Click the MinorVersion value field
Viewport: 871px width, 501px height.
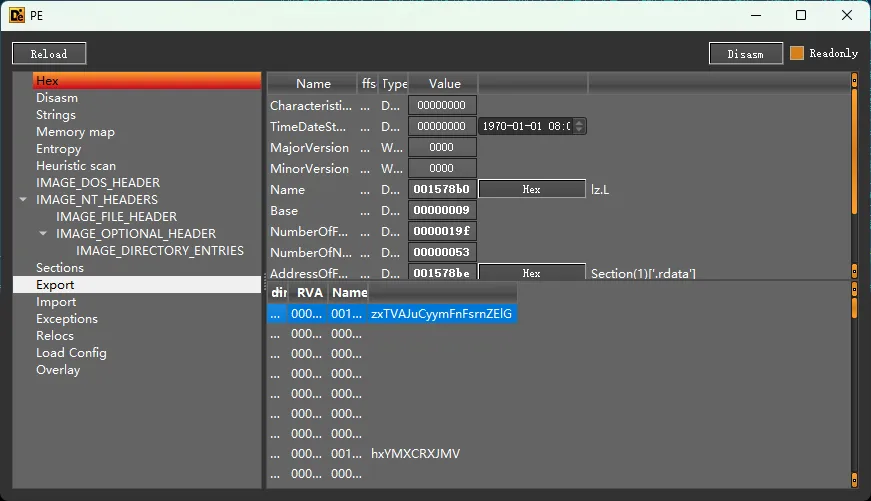(442, 168)
